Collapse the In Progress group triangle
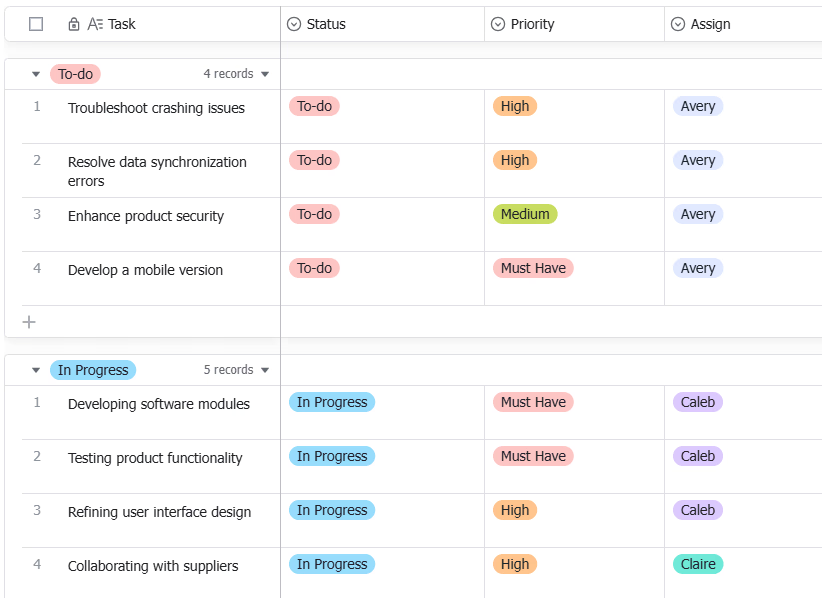The height and width of the screenshot is (598, 822). click(36, 371)
